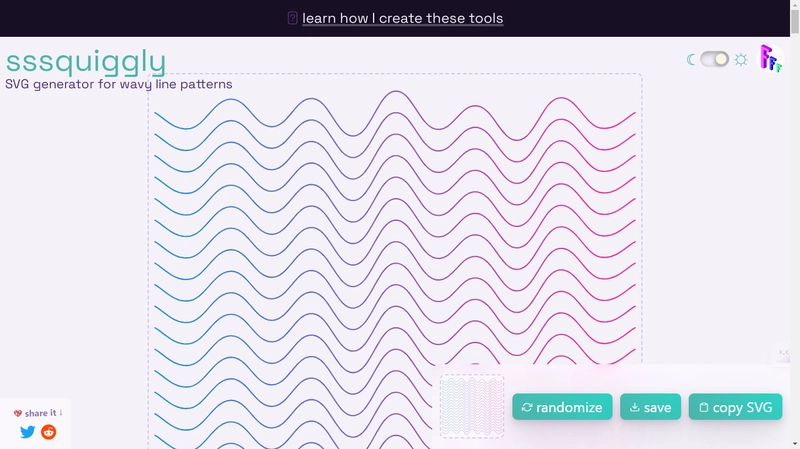Click the 'share it' label
This screenshot has width=800, height=449.
click(x=38, y=413)
